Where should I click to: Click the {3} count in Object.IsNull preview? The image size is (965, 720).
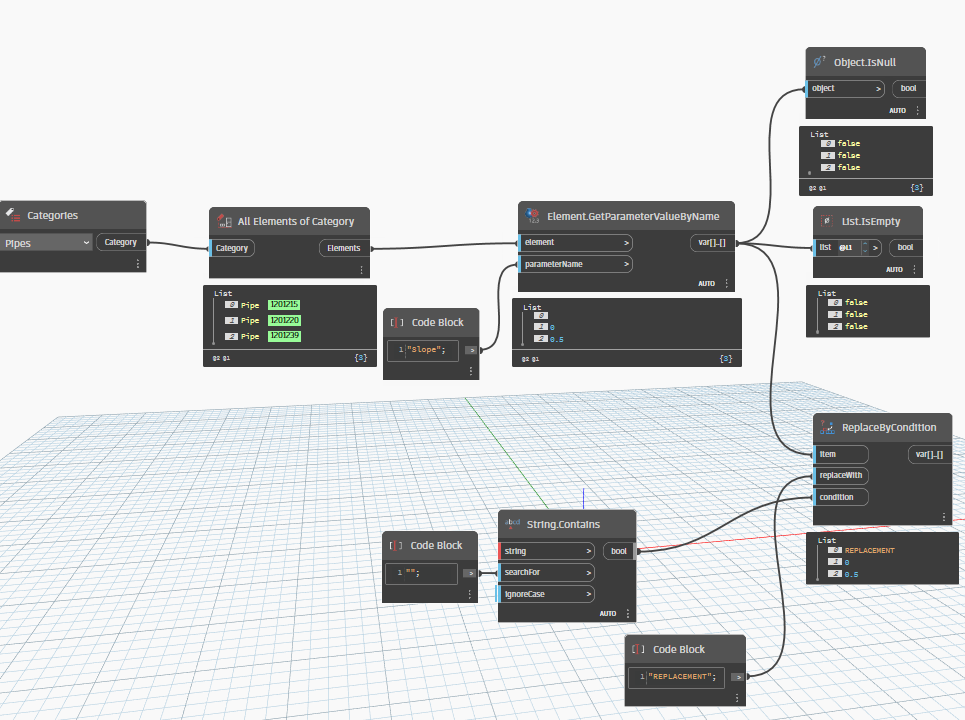917,187
